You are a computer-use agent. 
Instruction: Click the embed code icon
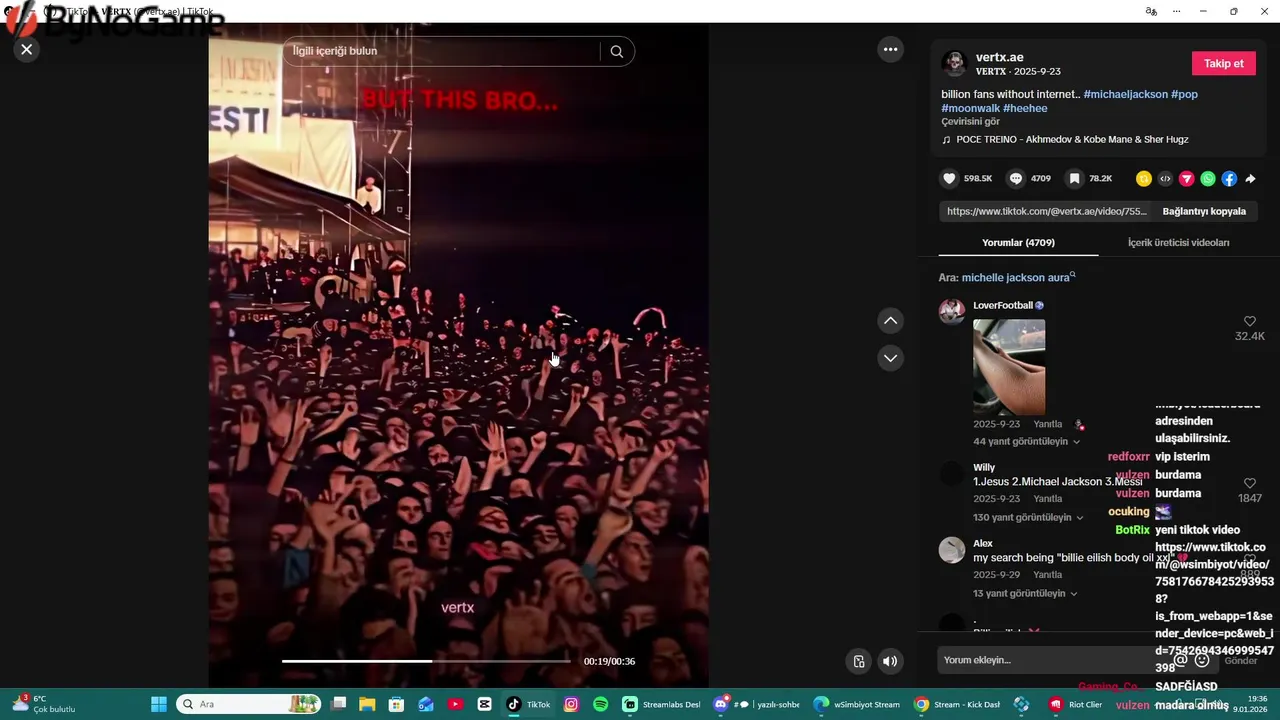click(1165, 179)
